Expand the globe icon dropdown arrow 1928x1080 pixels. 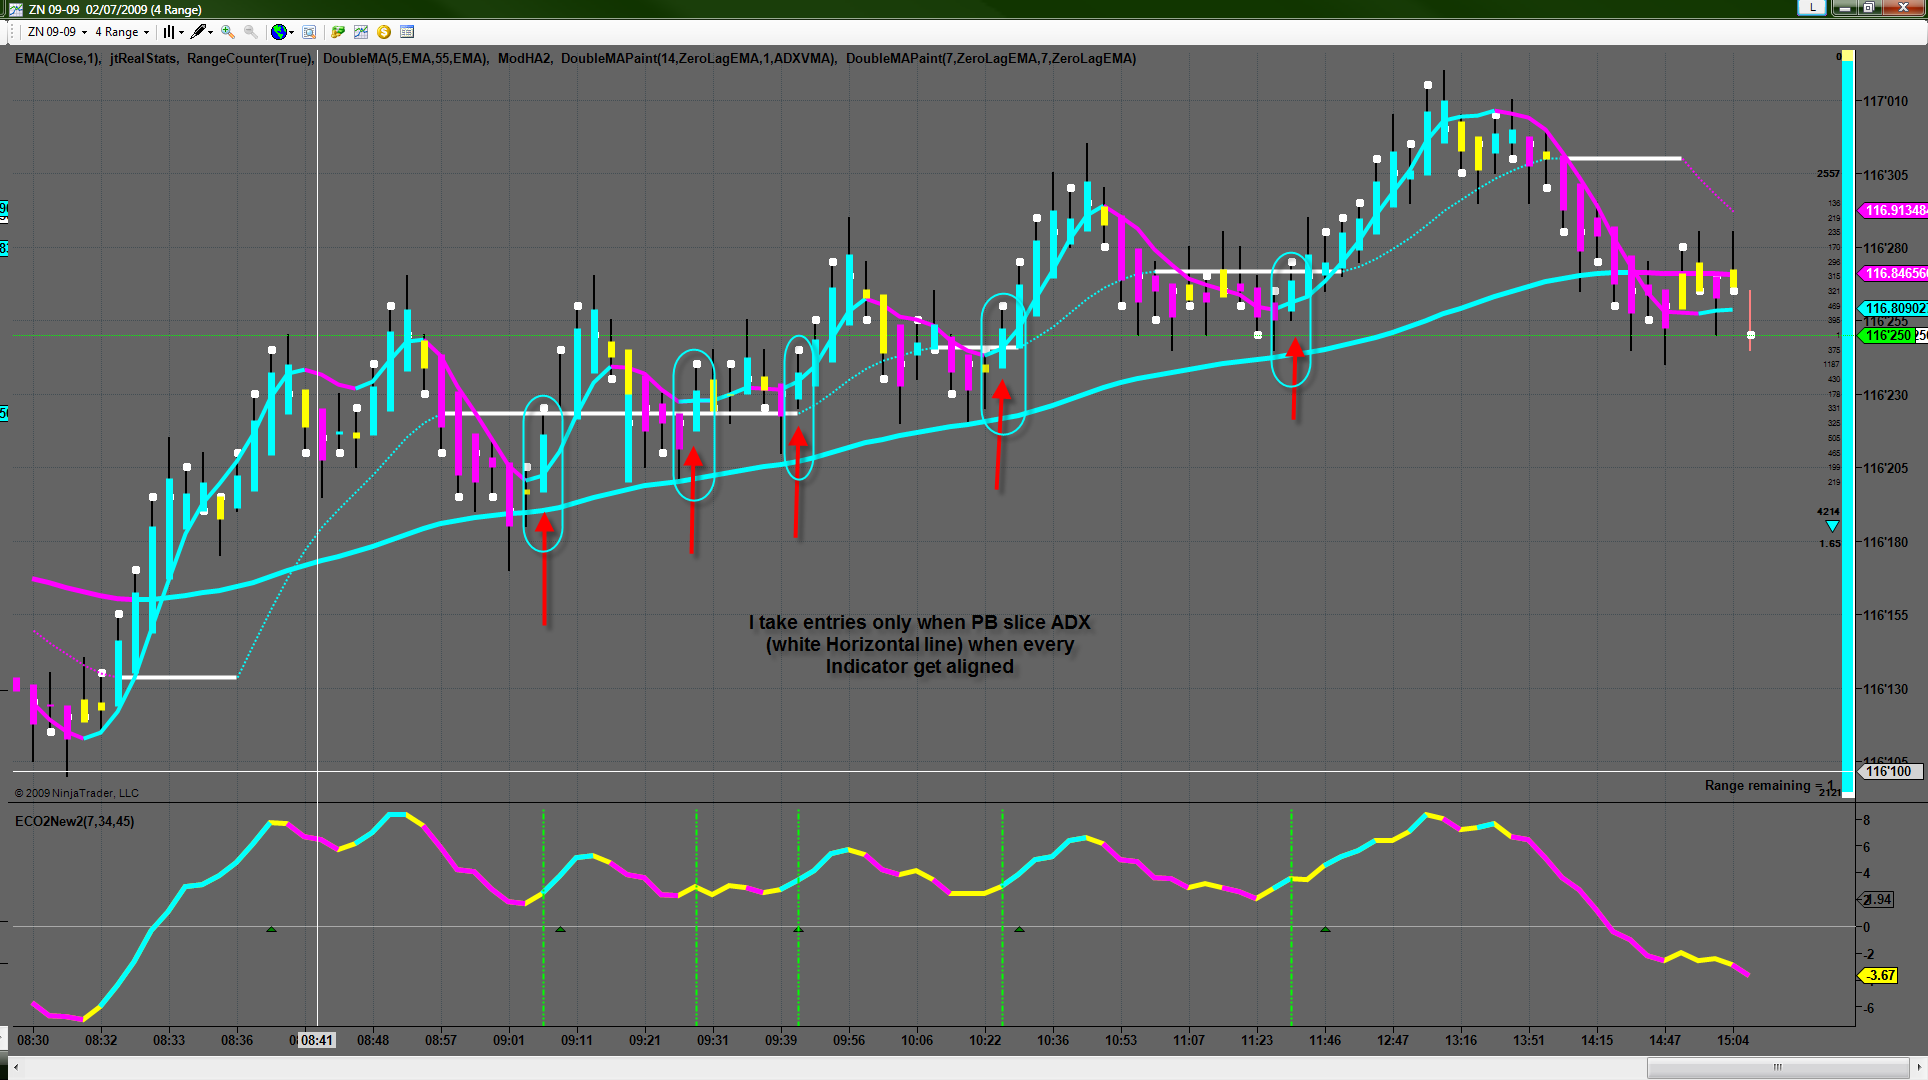tap(291, 32)
